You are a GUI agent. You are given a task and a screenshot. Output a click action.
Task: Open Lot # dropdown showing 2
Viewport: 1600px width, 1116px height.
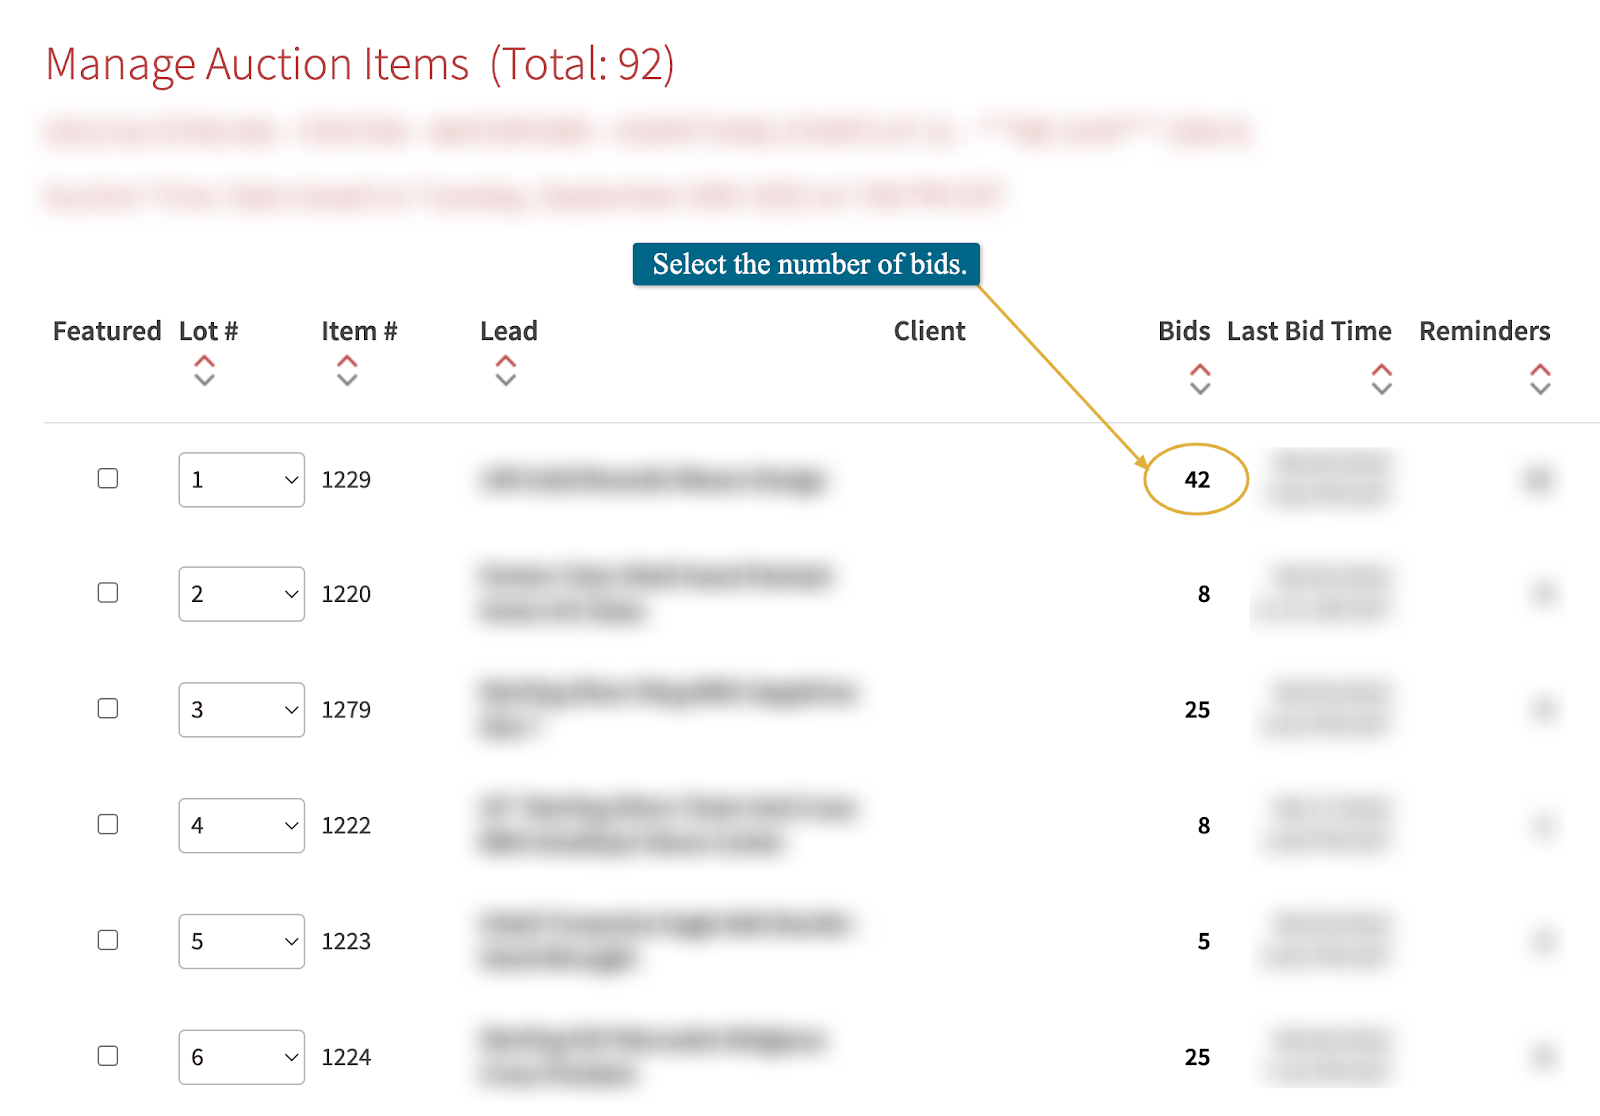click(242, 594)
